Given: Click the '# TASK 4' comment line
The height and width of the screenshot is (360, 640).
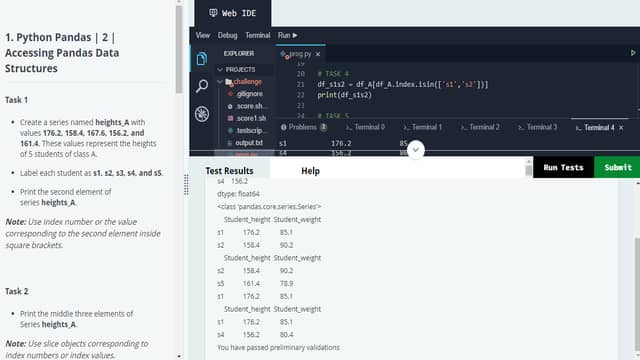Looking at the screenshot, I should tap(333, 74).
